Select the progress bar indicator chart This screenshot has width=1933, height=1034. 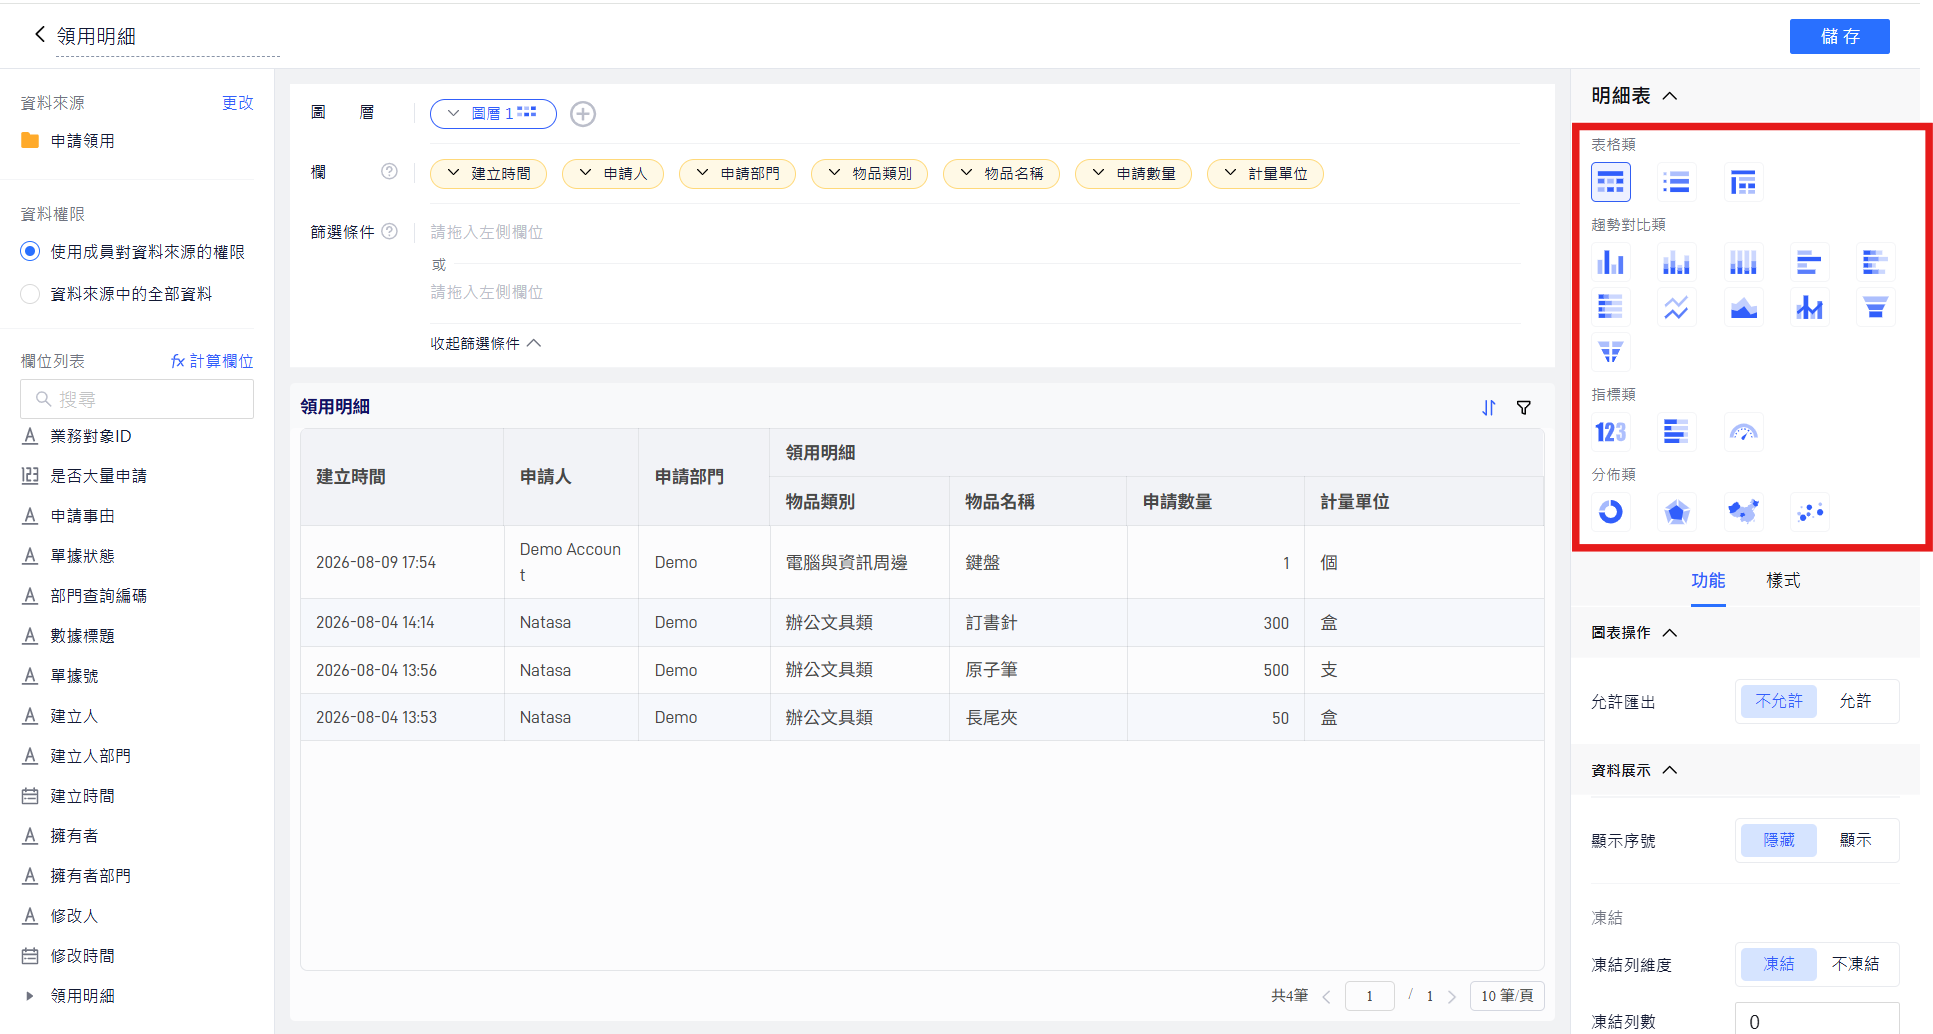click(1676, 432)
